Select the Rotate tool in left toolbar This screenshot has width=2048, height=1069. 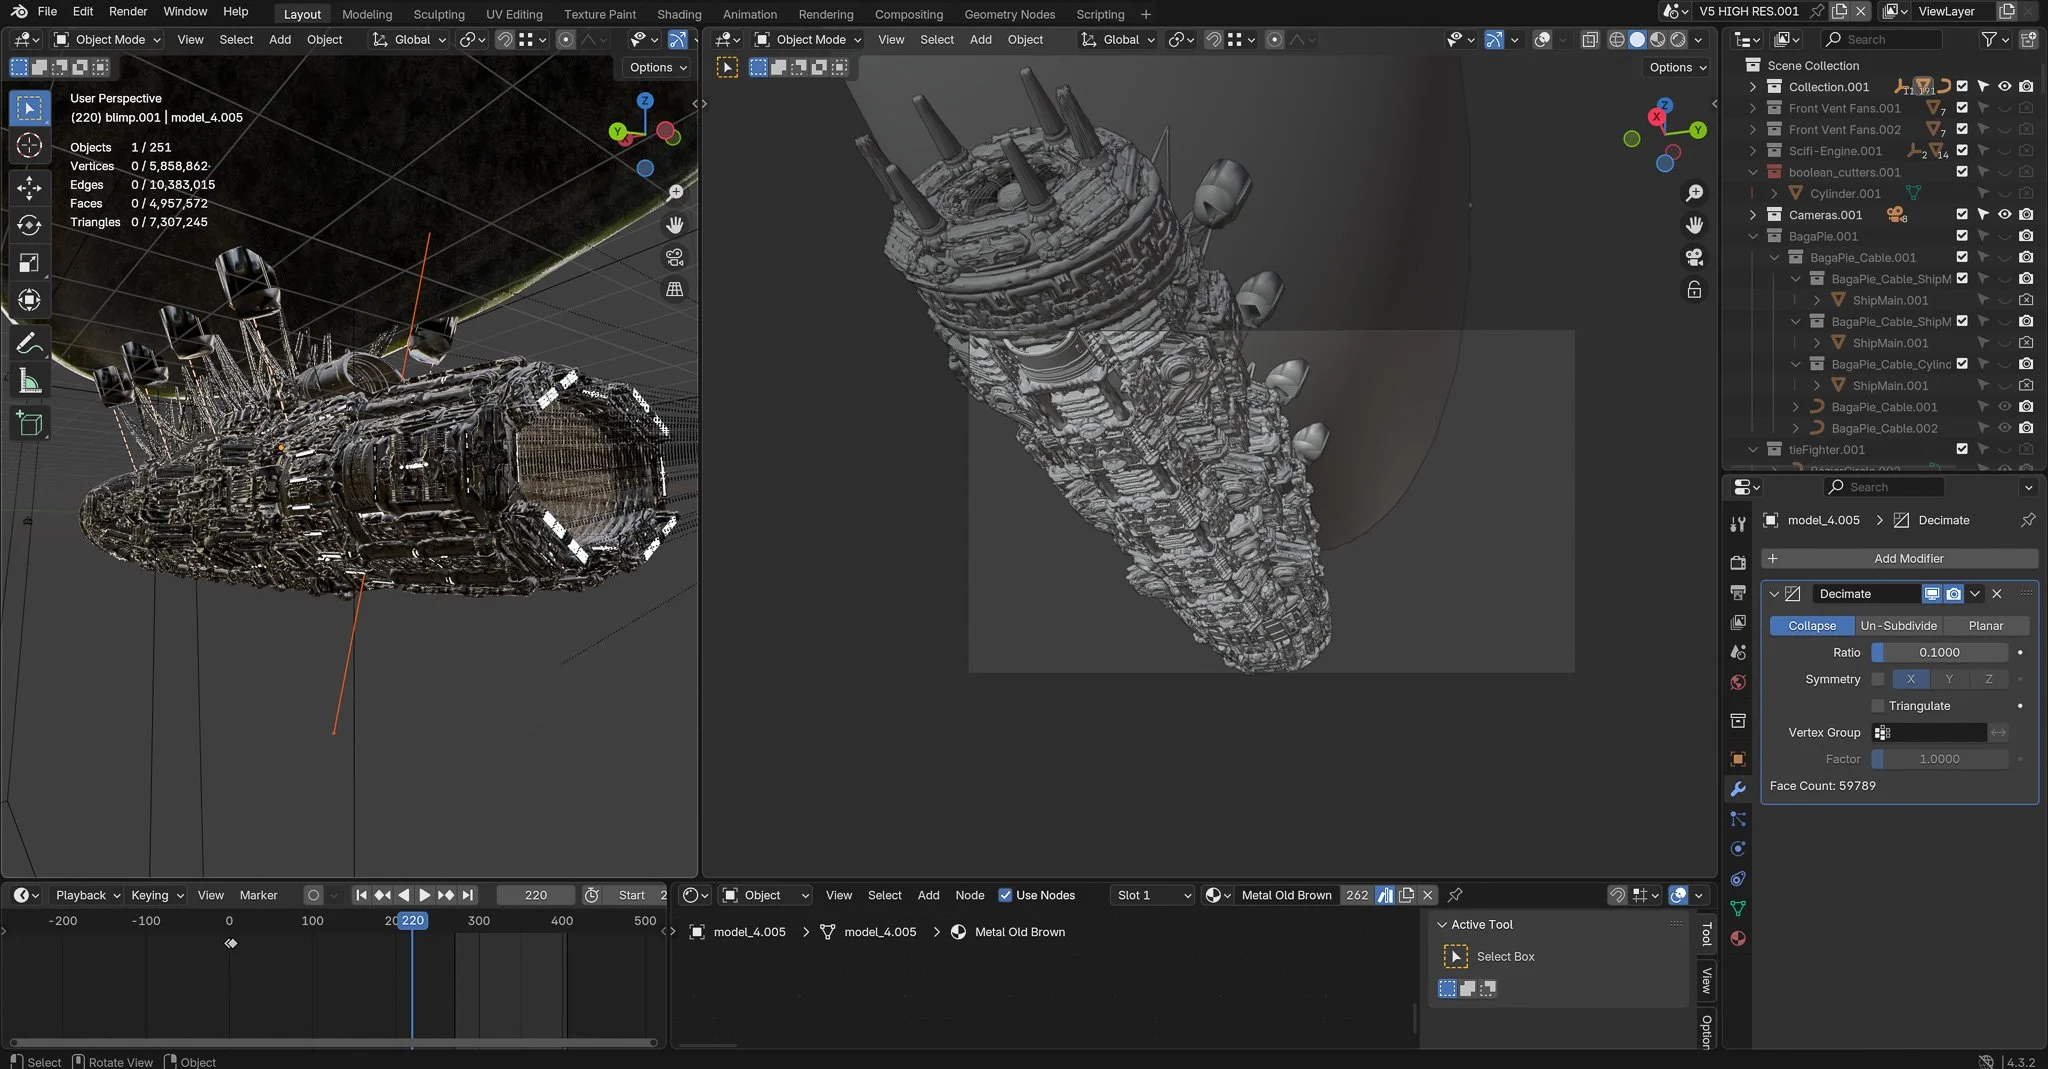coord(29,225)
